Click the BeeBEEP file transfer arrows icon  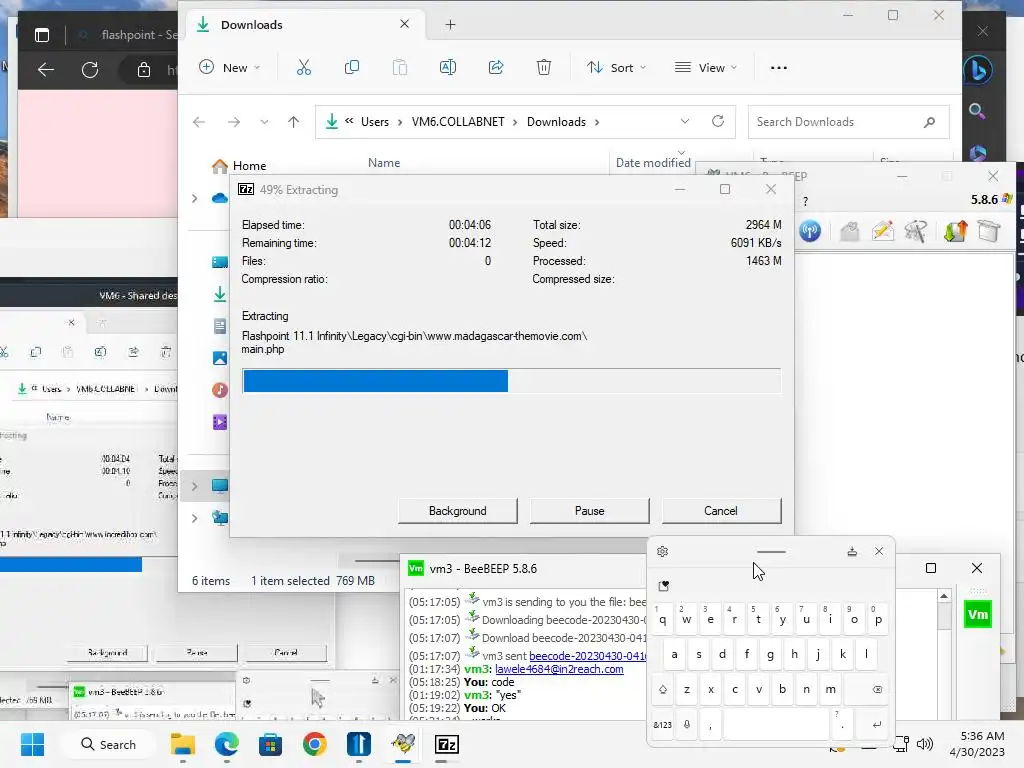point(955,231)
